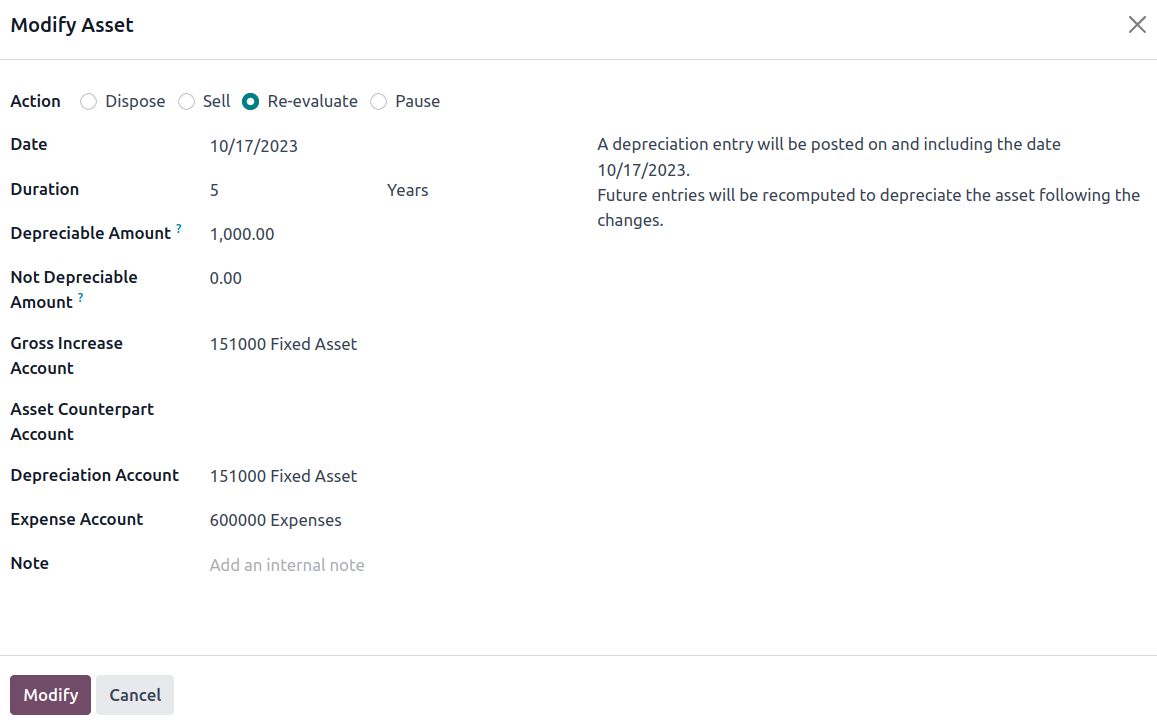The image size is (1157, 726).
Task: Click the Cancel button
Action: point(135,695)
